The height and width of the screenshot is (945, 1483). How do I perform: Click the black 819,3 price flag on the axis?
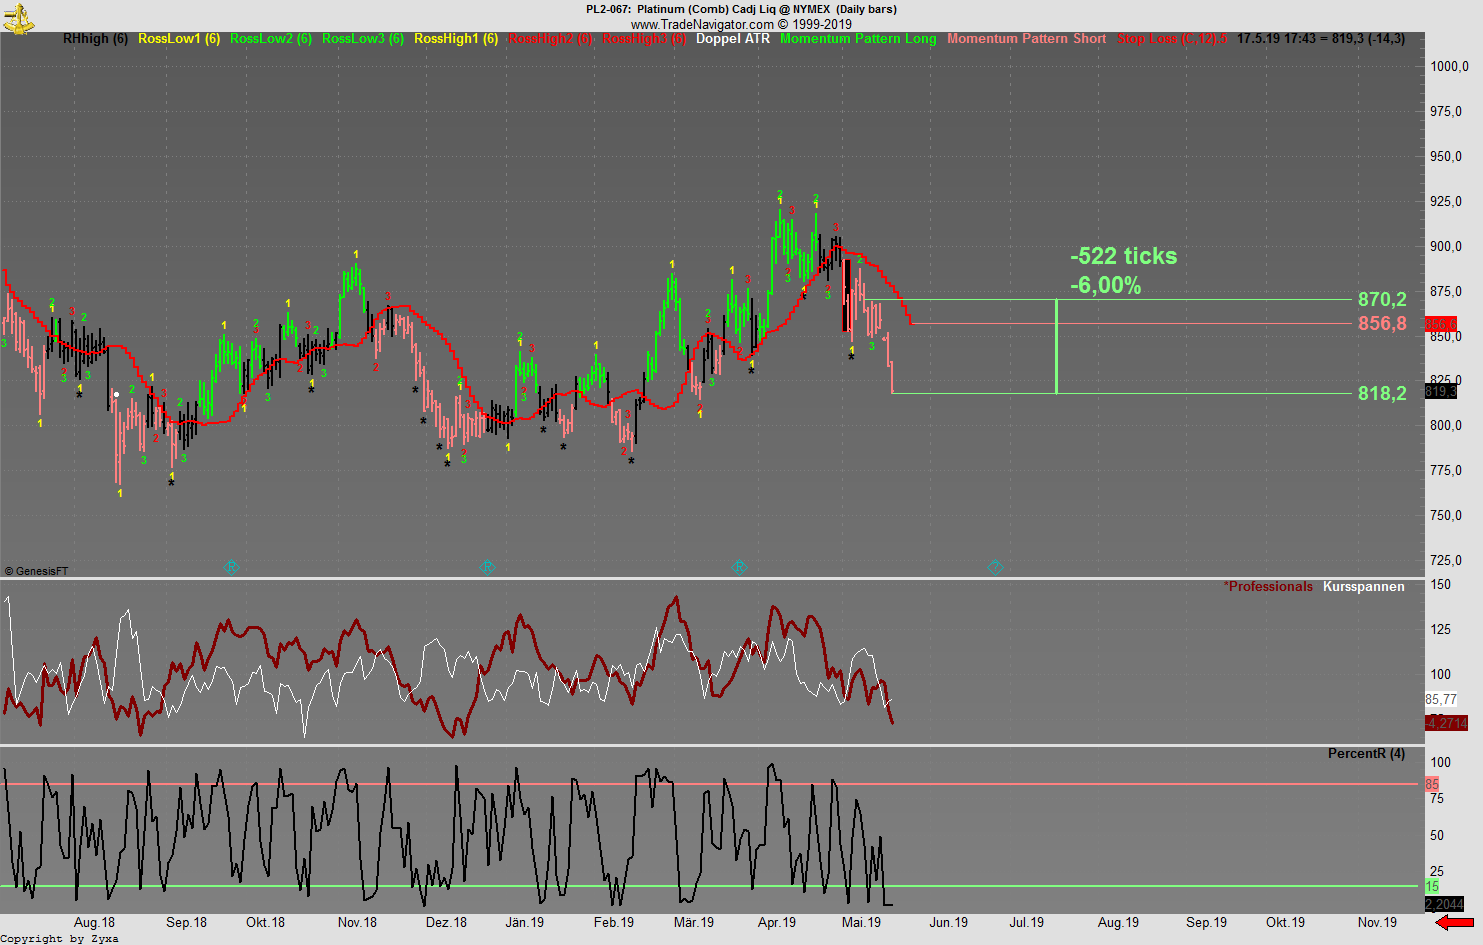click(x=1442, y=393)
